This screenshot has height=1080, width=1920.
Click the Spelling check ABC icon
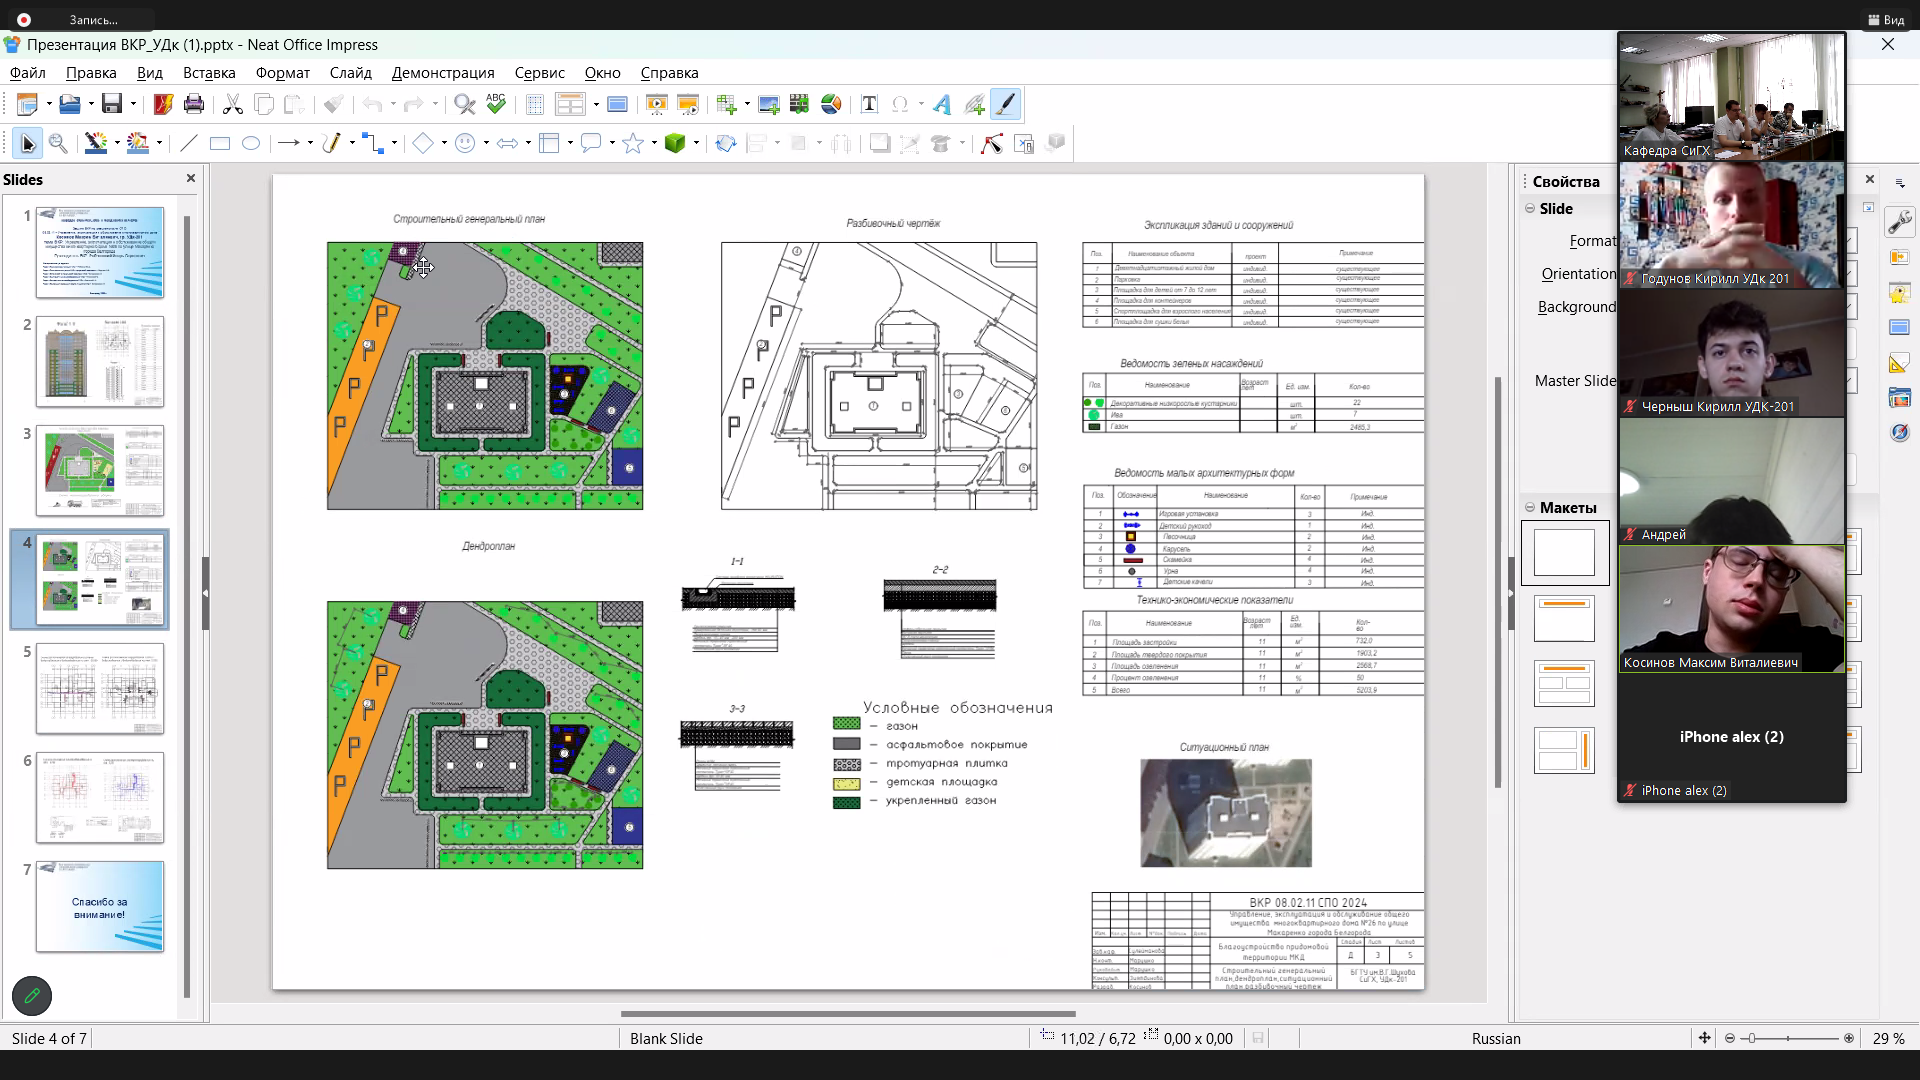tap(496, 104)
